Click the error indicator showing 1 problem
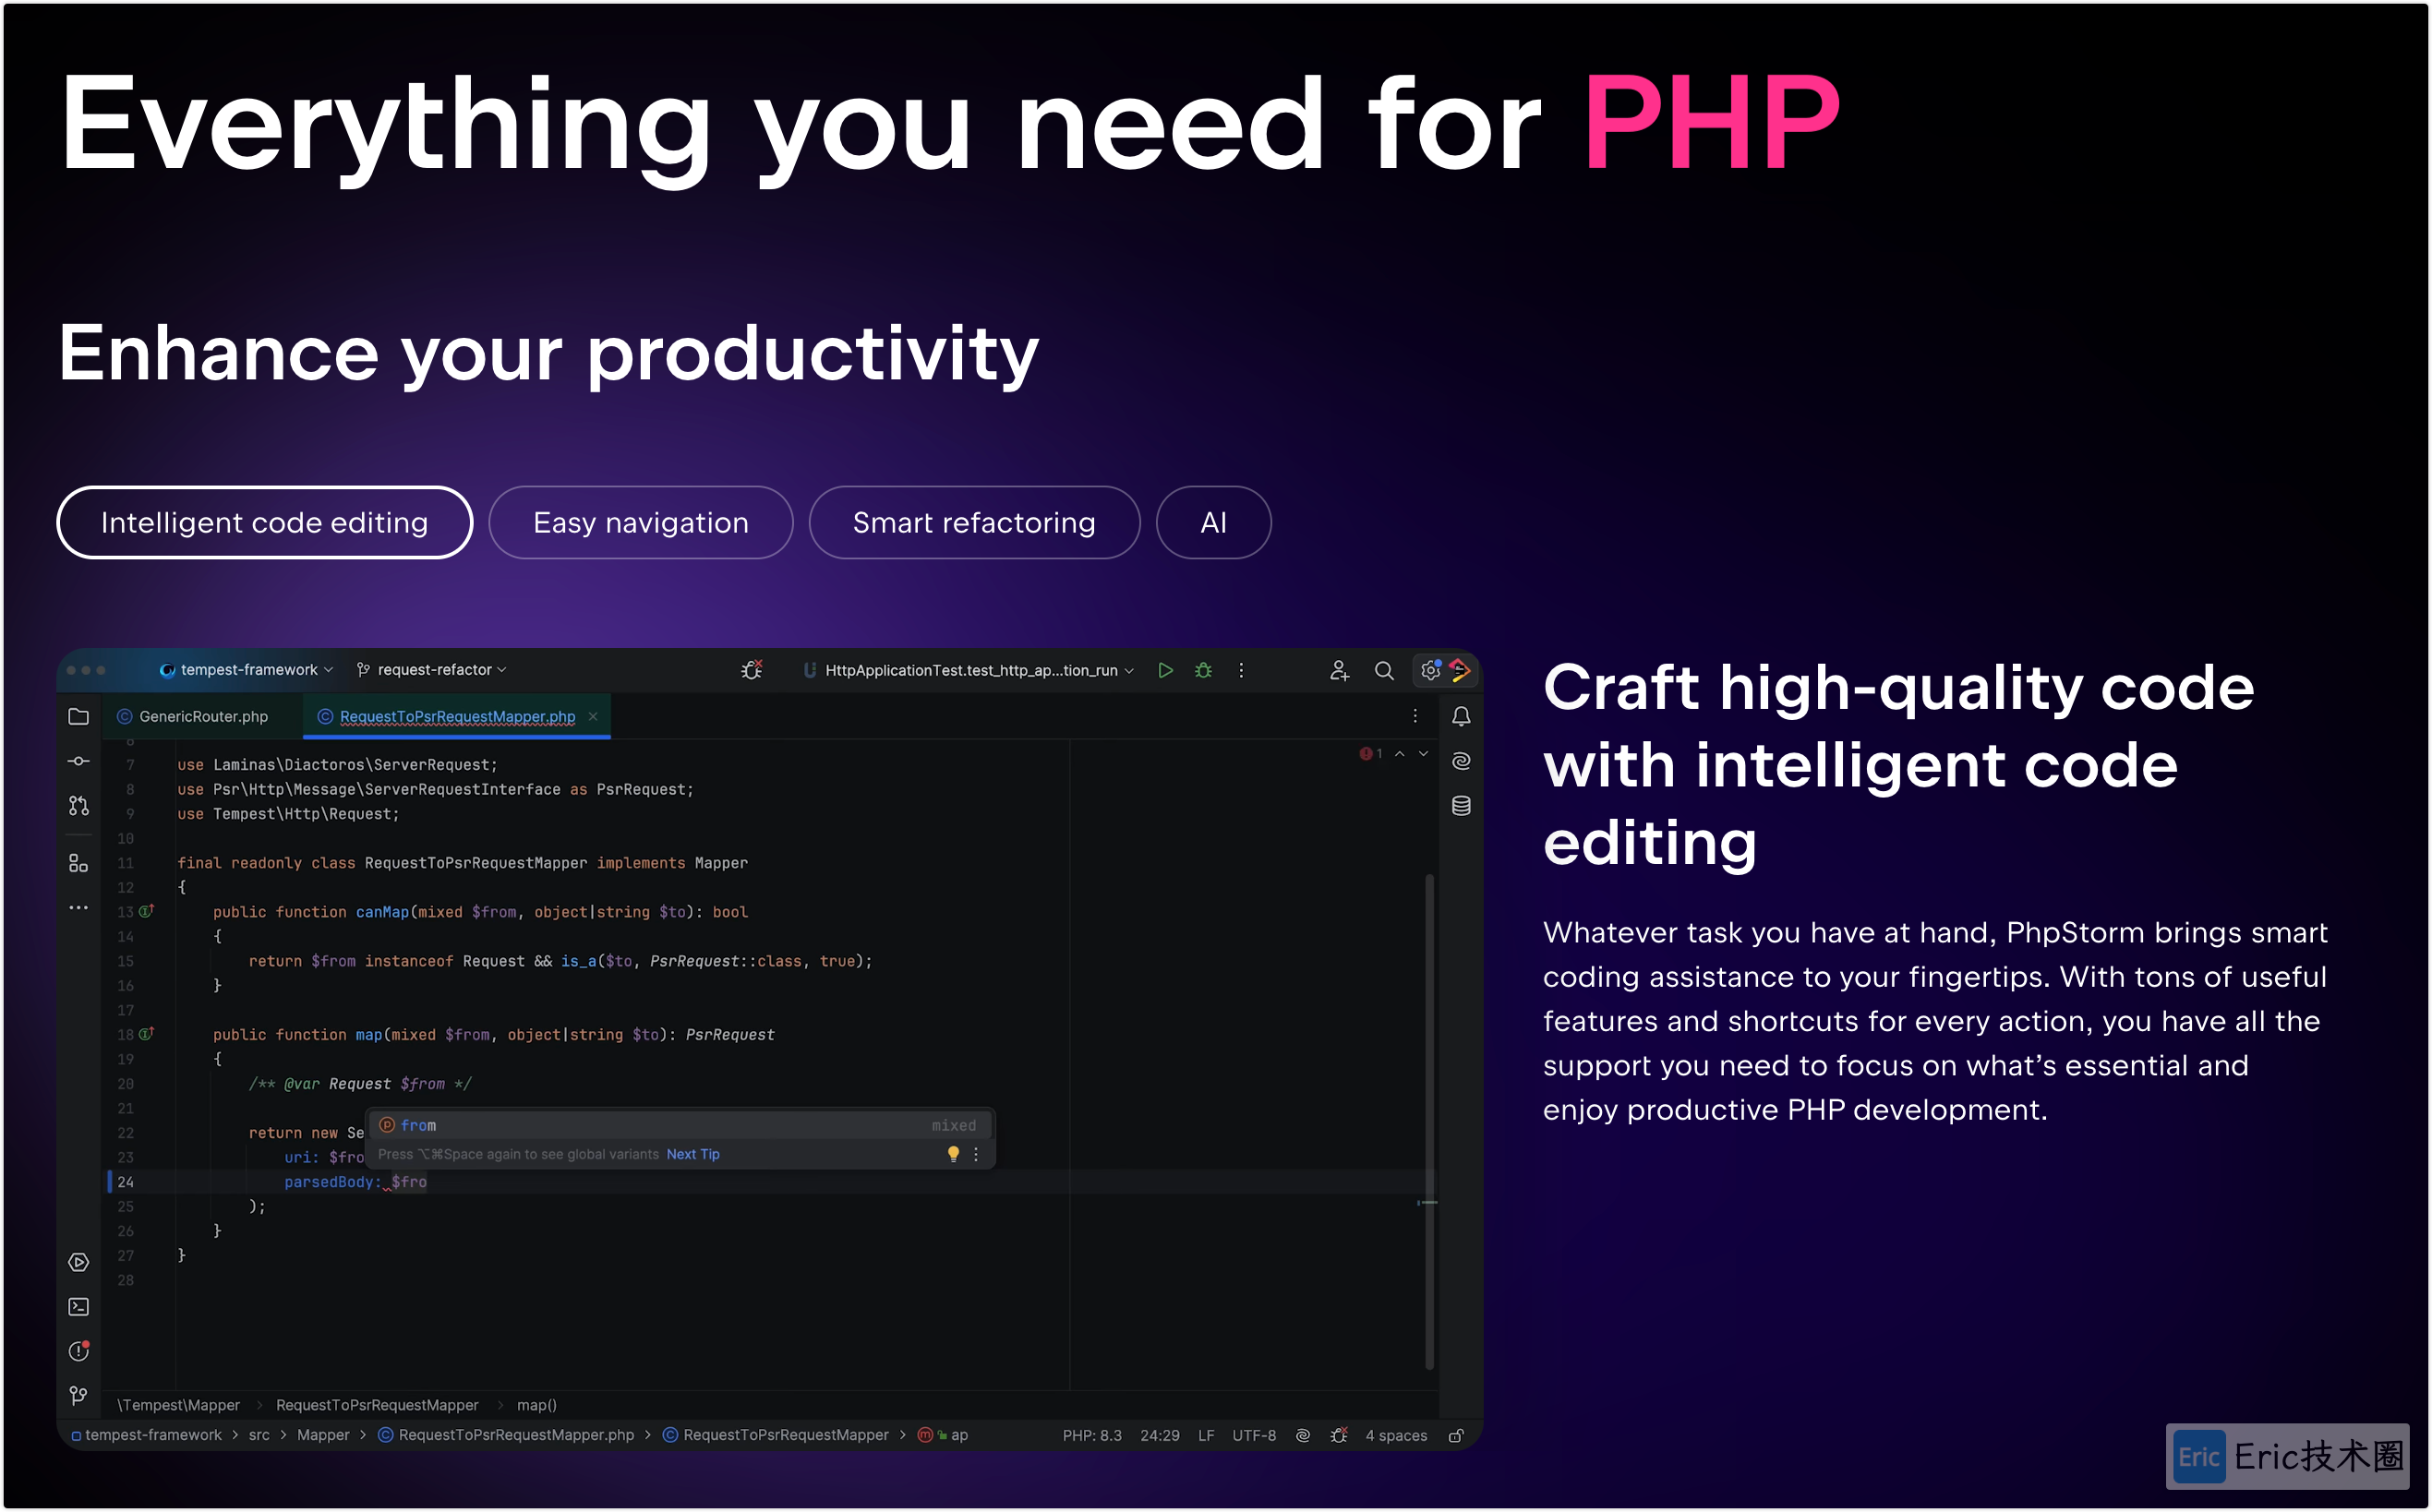The width and height of the screenshot is (2432, 1512). 1371,754
